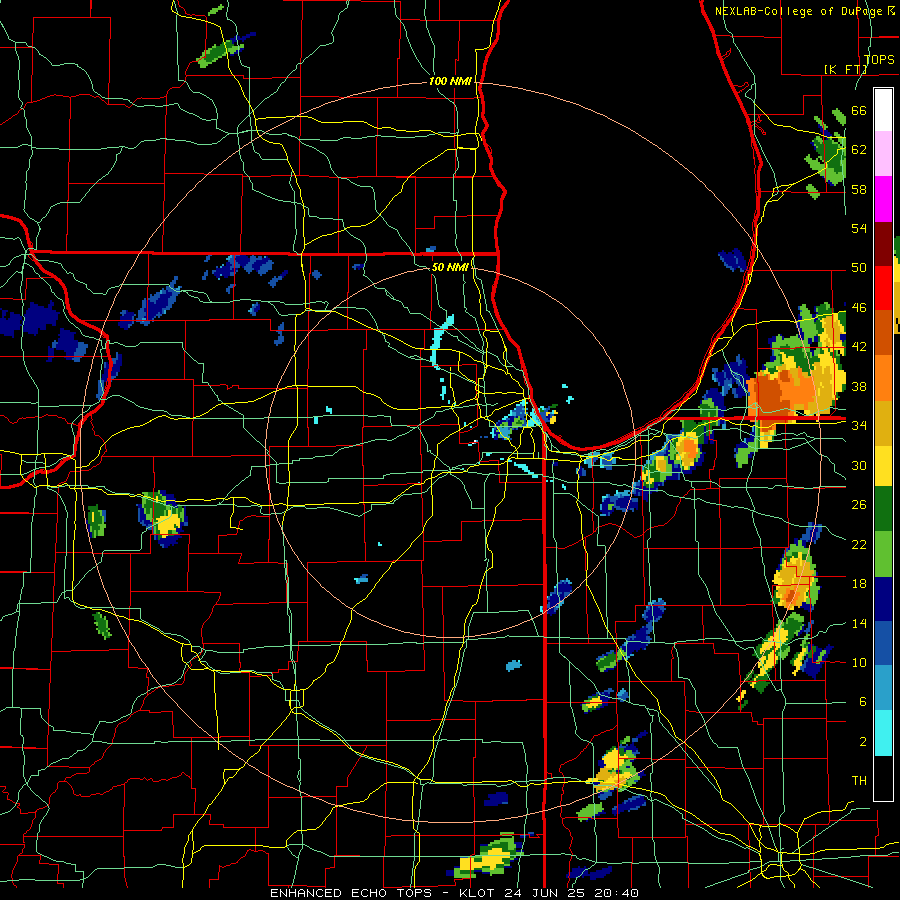Click the light green swatch near 22

[883, 554]
